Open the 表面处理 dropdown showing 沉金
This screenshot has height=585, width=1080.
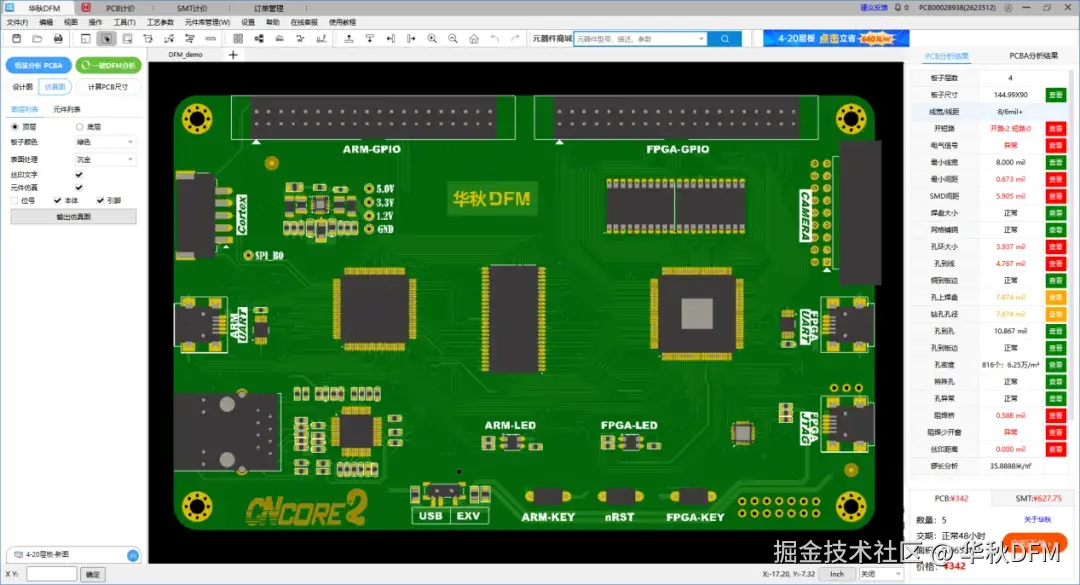click(x=105, y=159)
